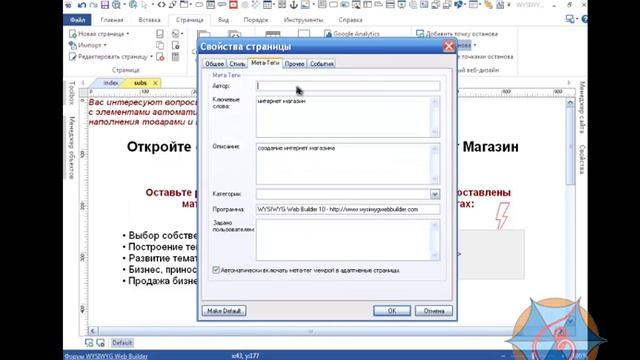Screen dimensions: 640x360
Task: Expand the Import dropdown arrow
Action: [105, 45]
